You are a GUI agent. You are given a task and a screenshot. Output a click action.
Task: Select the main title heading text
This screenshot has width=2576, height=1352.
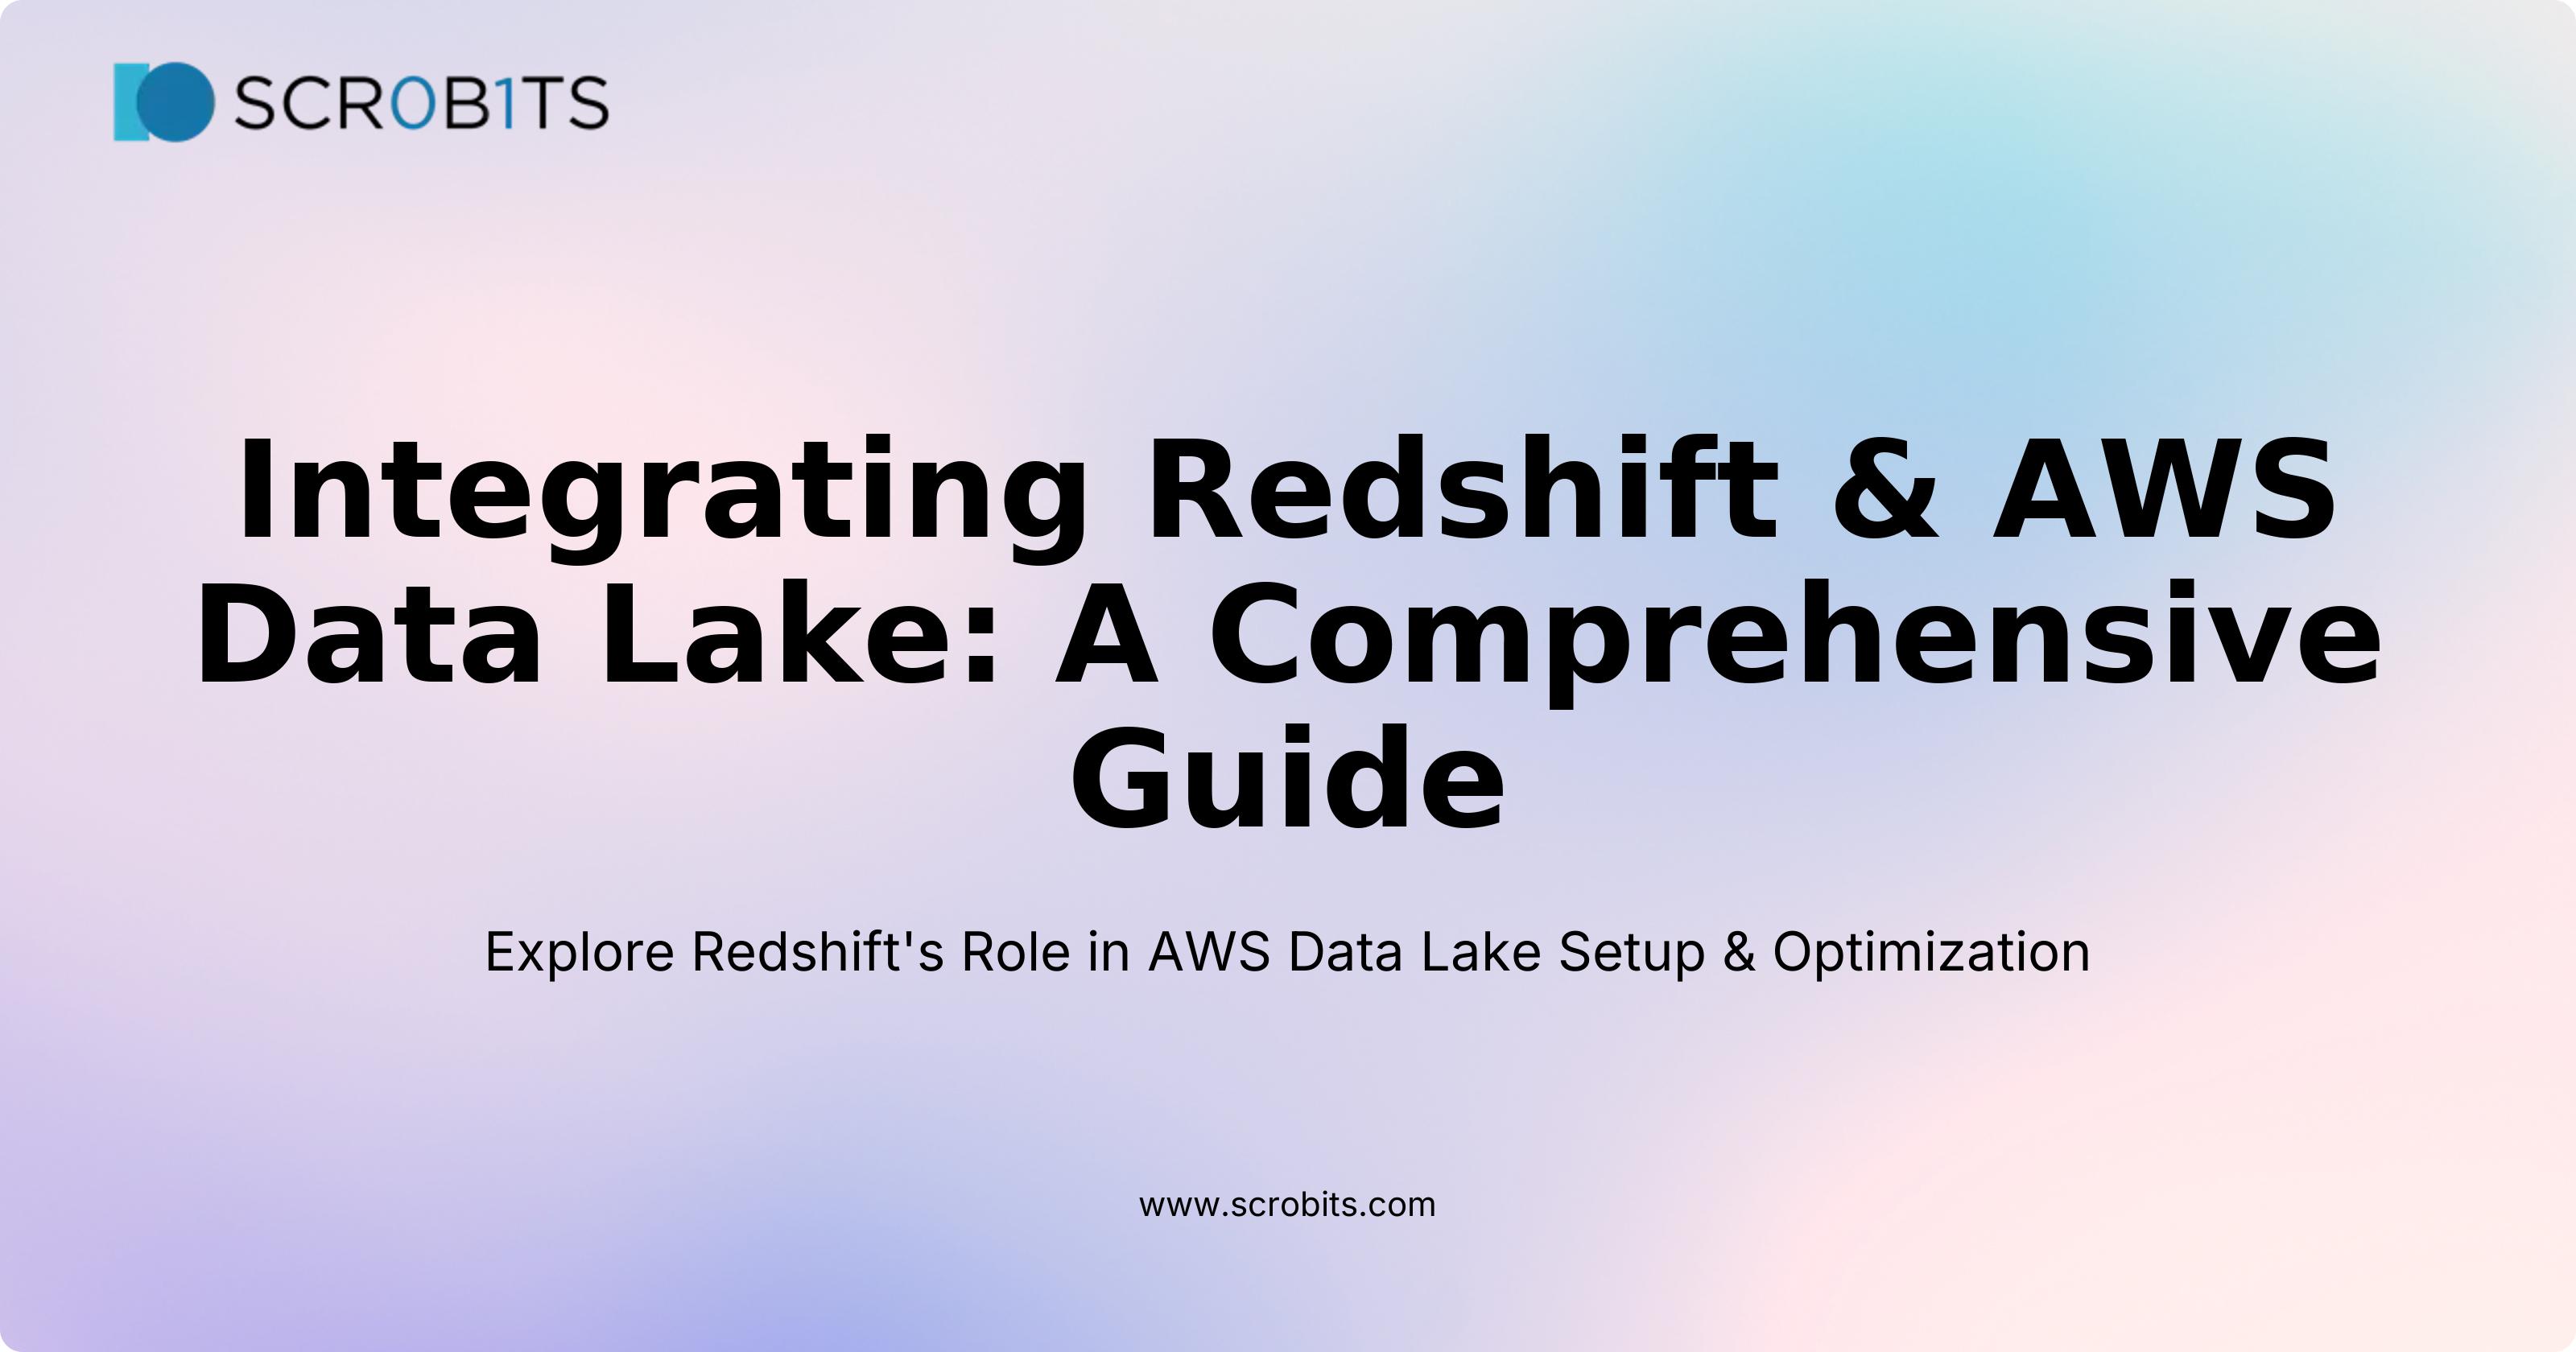tap(1286, 563)
